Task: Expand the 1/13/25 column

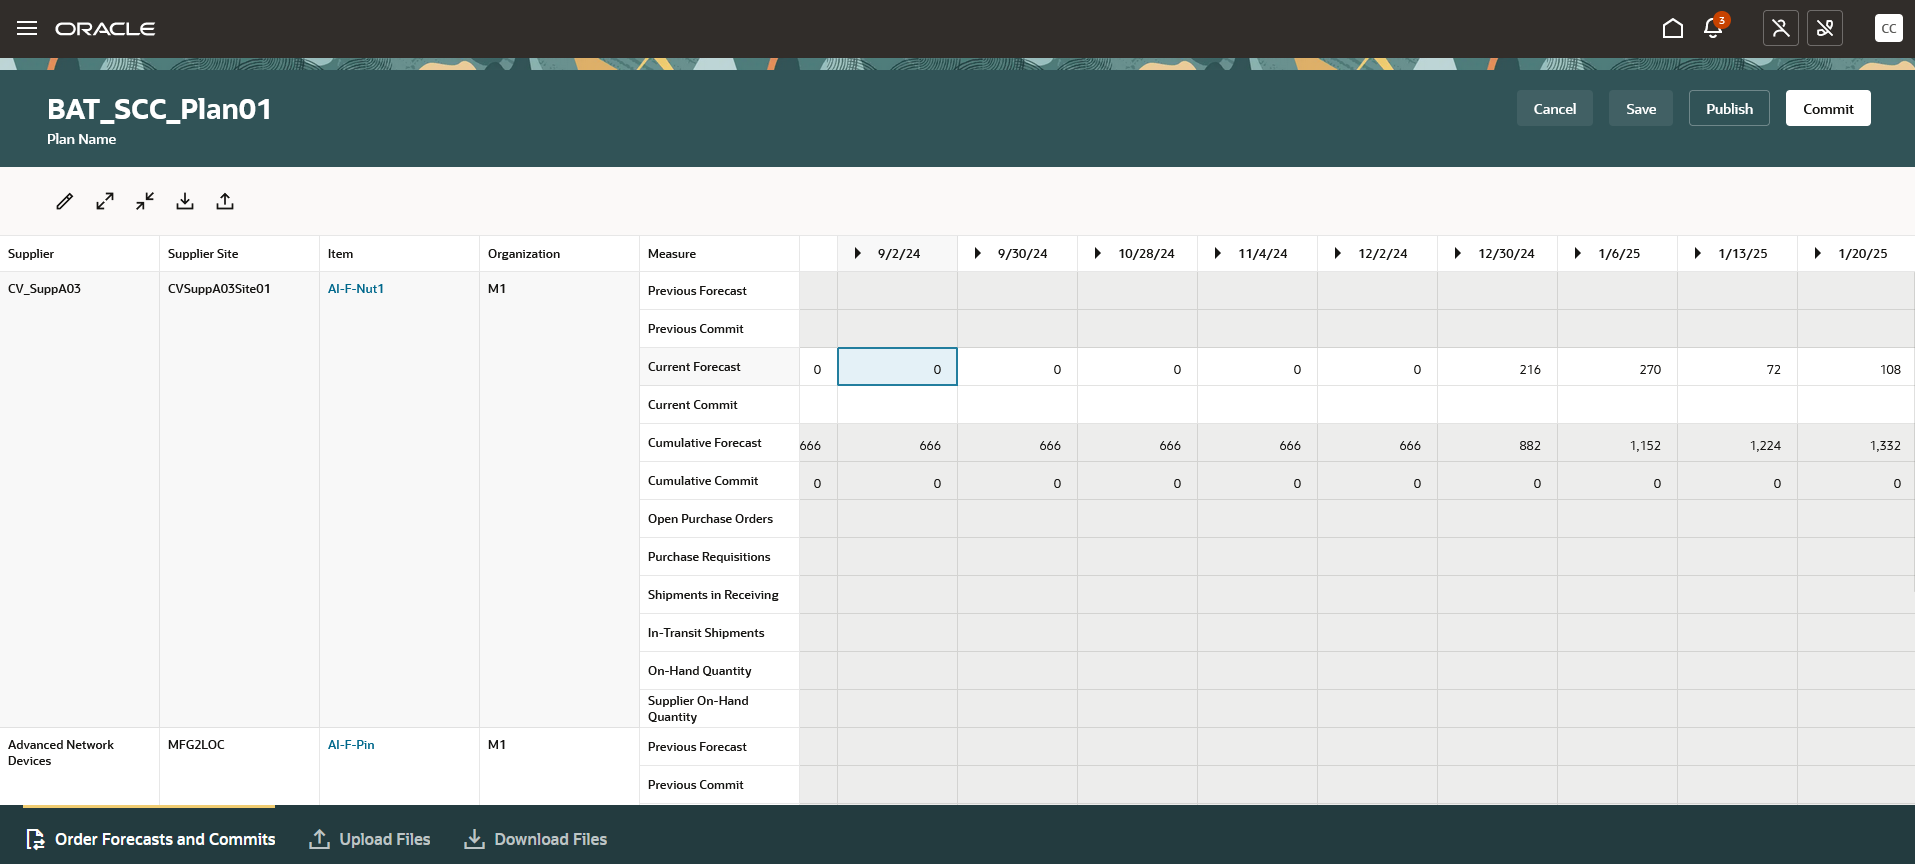Action: tap(1698, 254)
